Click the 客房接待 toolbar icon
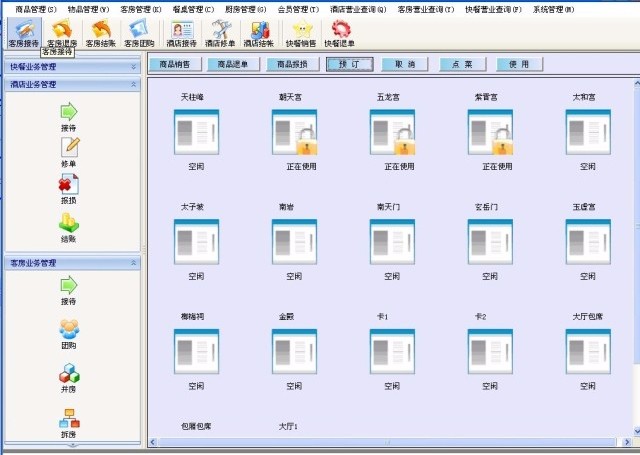This screenshot has height=455, width=640. coord(24,33)
